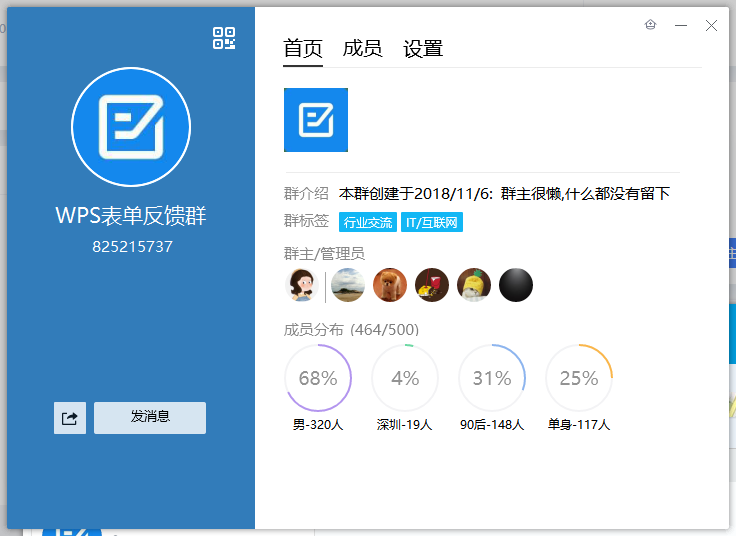Viewport: 736px width, 536px height.
Task: Open the admin avatar with red drink
Action: click(432, 285)
